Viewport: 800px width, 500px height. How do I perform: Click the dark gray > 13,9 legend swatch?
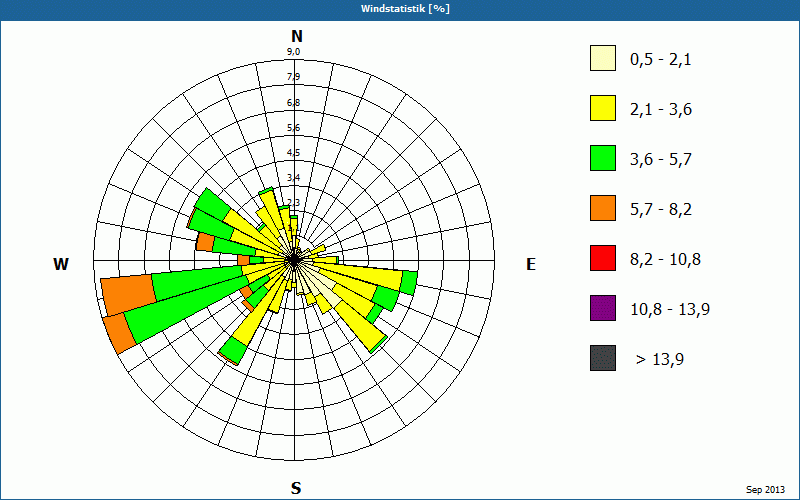[603, 358]
